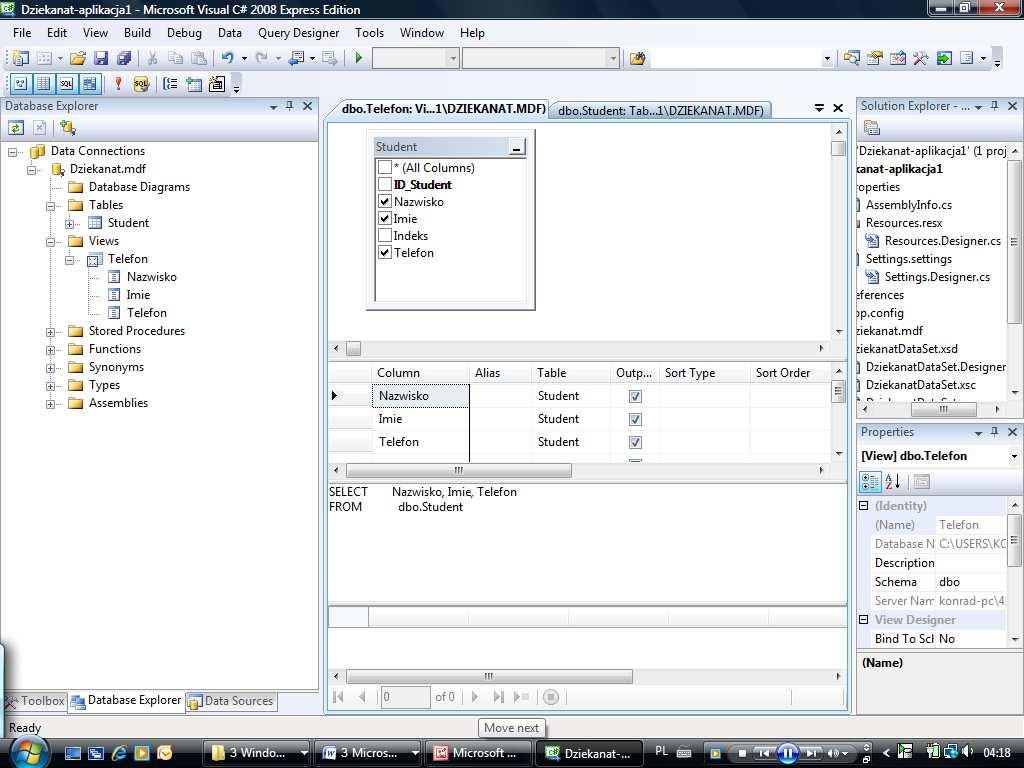Switch Properties to Categorized view
The image size is (1024, 768).
point(871,482)
